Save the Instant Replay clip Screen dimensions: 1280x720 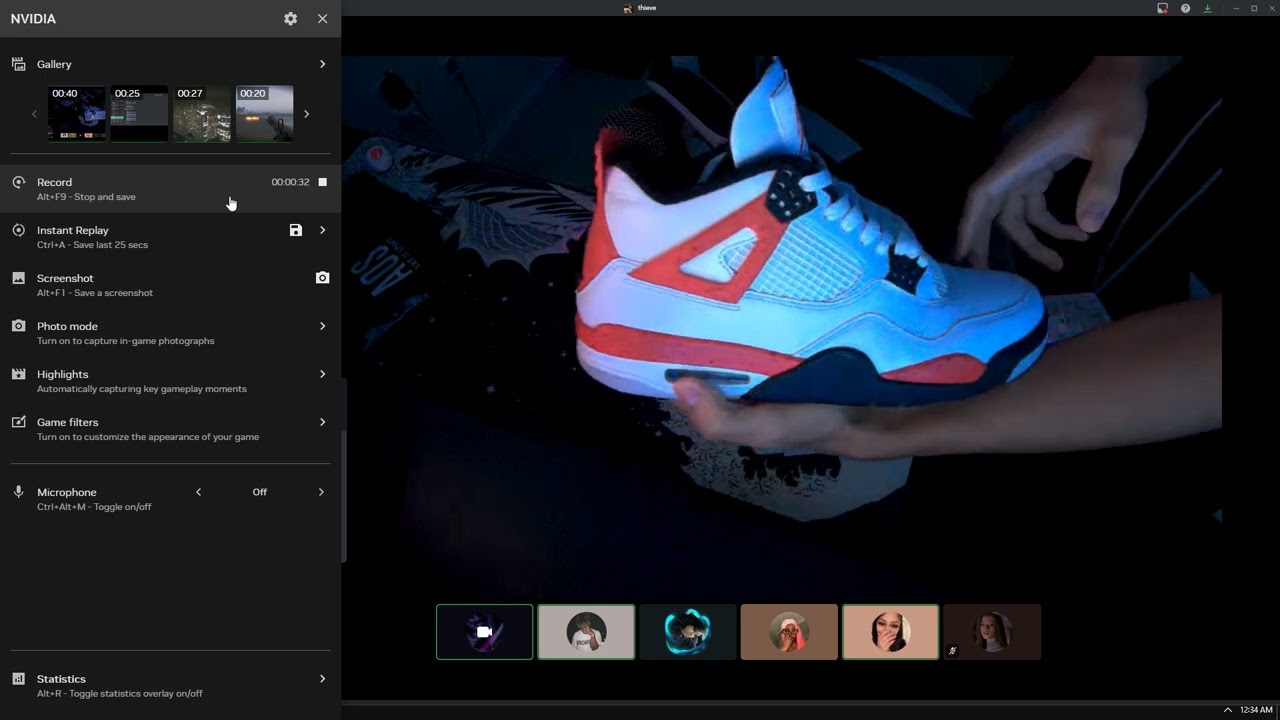tap(295, 230)
